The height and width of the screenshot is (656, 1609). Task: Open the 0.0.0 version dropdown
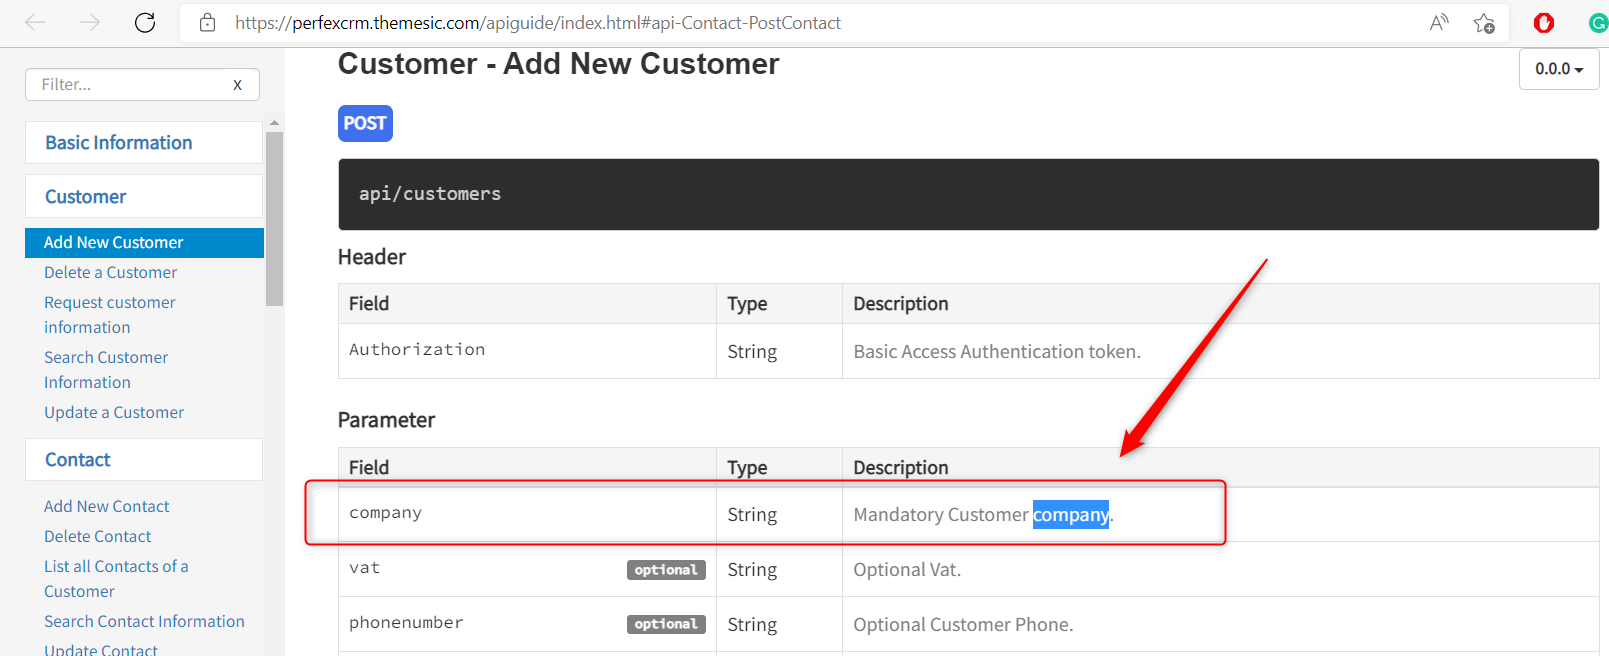point(1559,69)
